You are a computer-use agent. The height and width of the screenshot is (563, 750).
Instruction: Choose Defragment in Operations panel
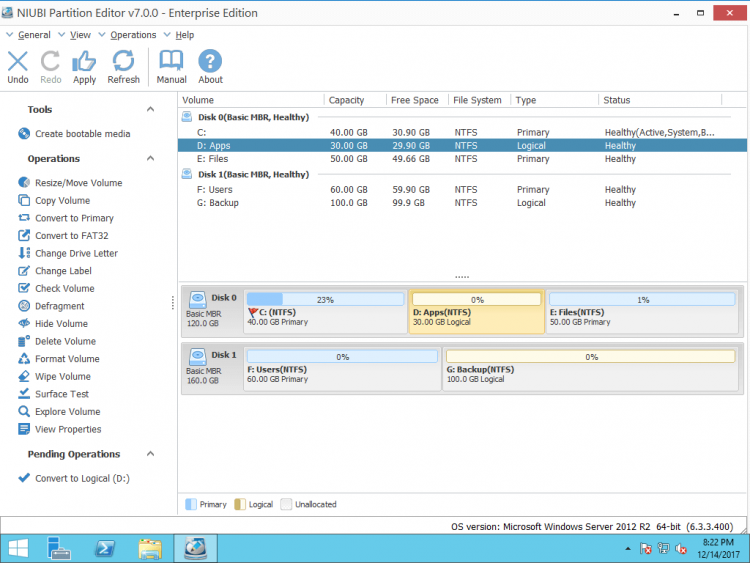point(59,306)
